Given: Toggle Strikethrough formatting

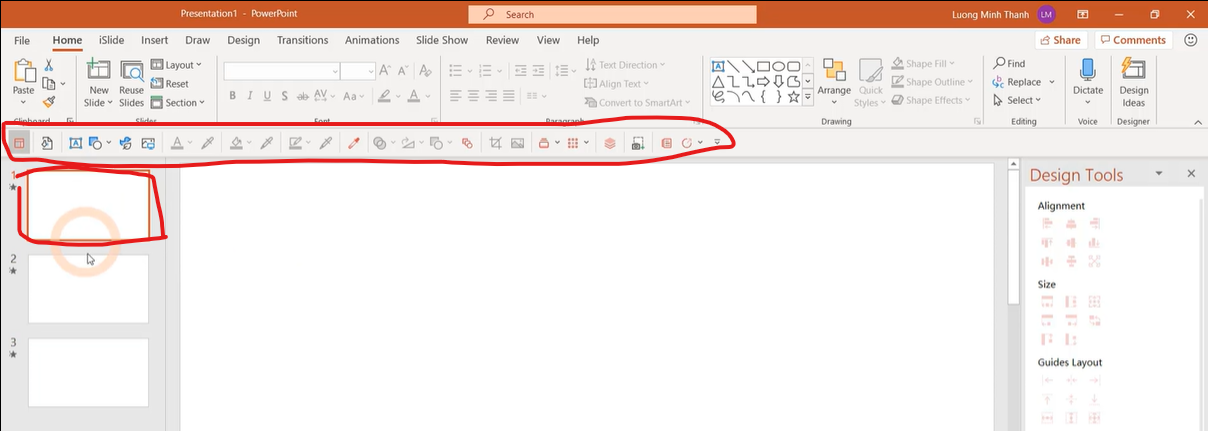Looking at the screenshot, I should 302,96.
